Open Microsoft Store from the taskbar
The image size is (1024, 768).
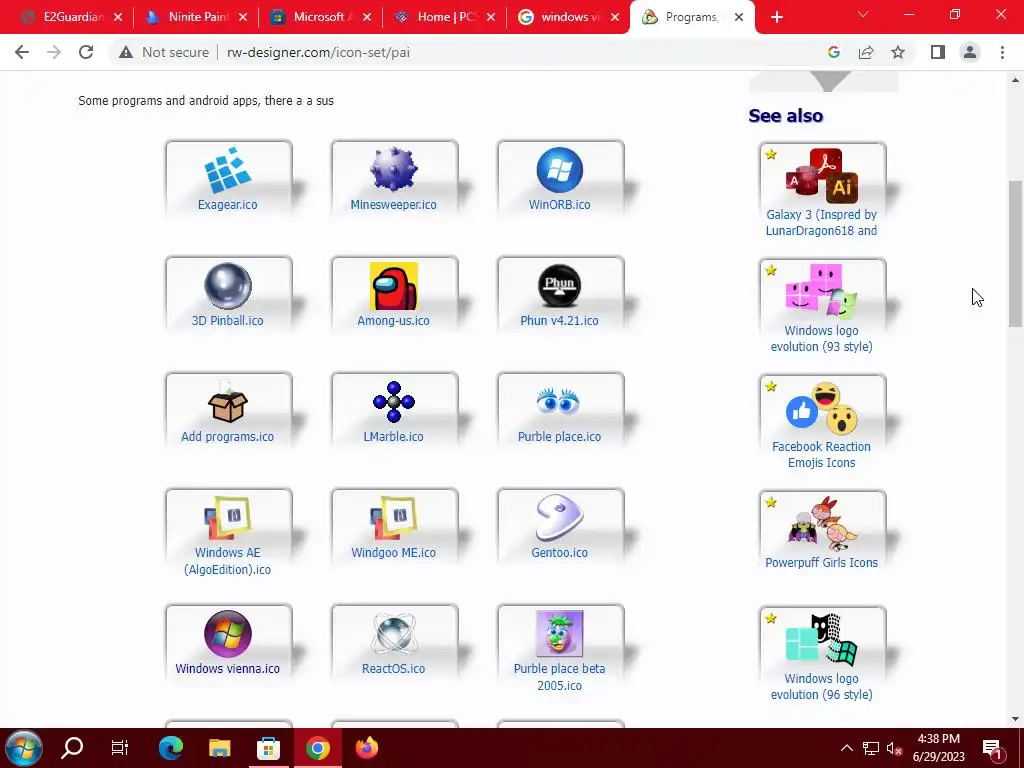point(268,748)
